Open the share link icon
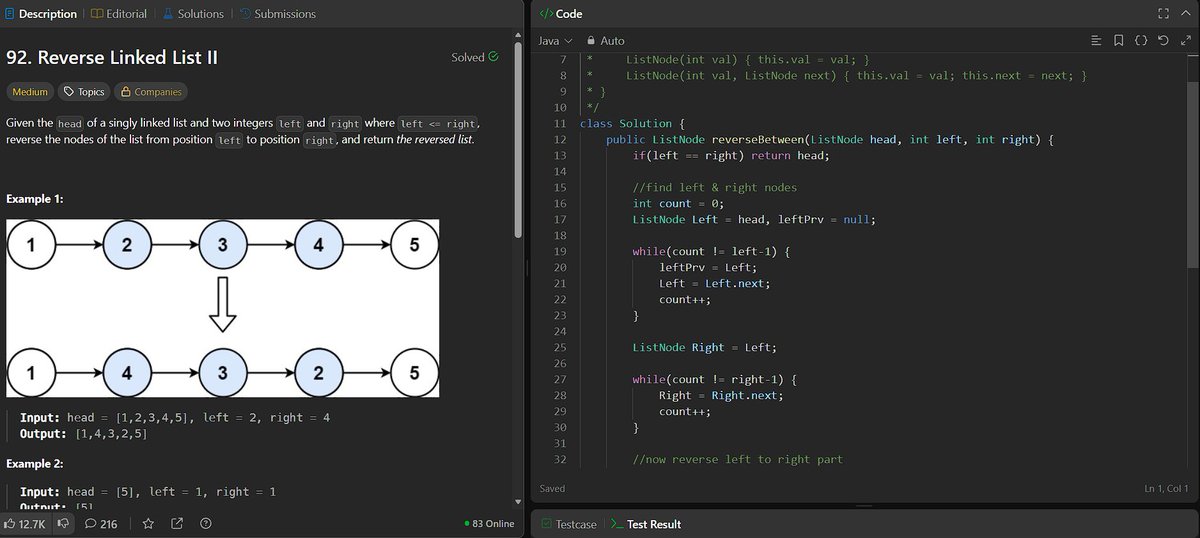The width and height of the screenshot is (1200, 538). click(177, 523)
